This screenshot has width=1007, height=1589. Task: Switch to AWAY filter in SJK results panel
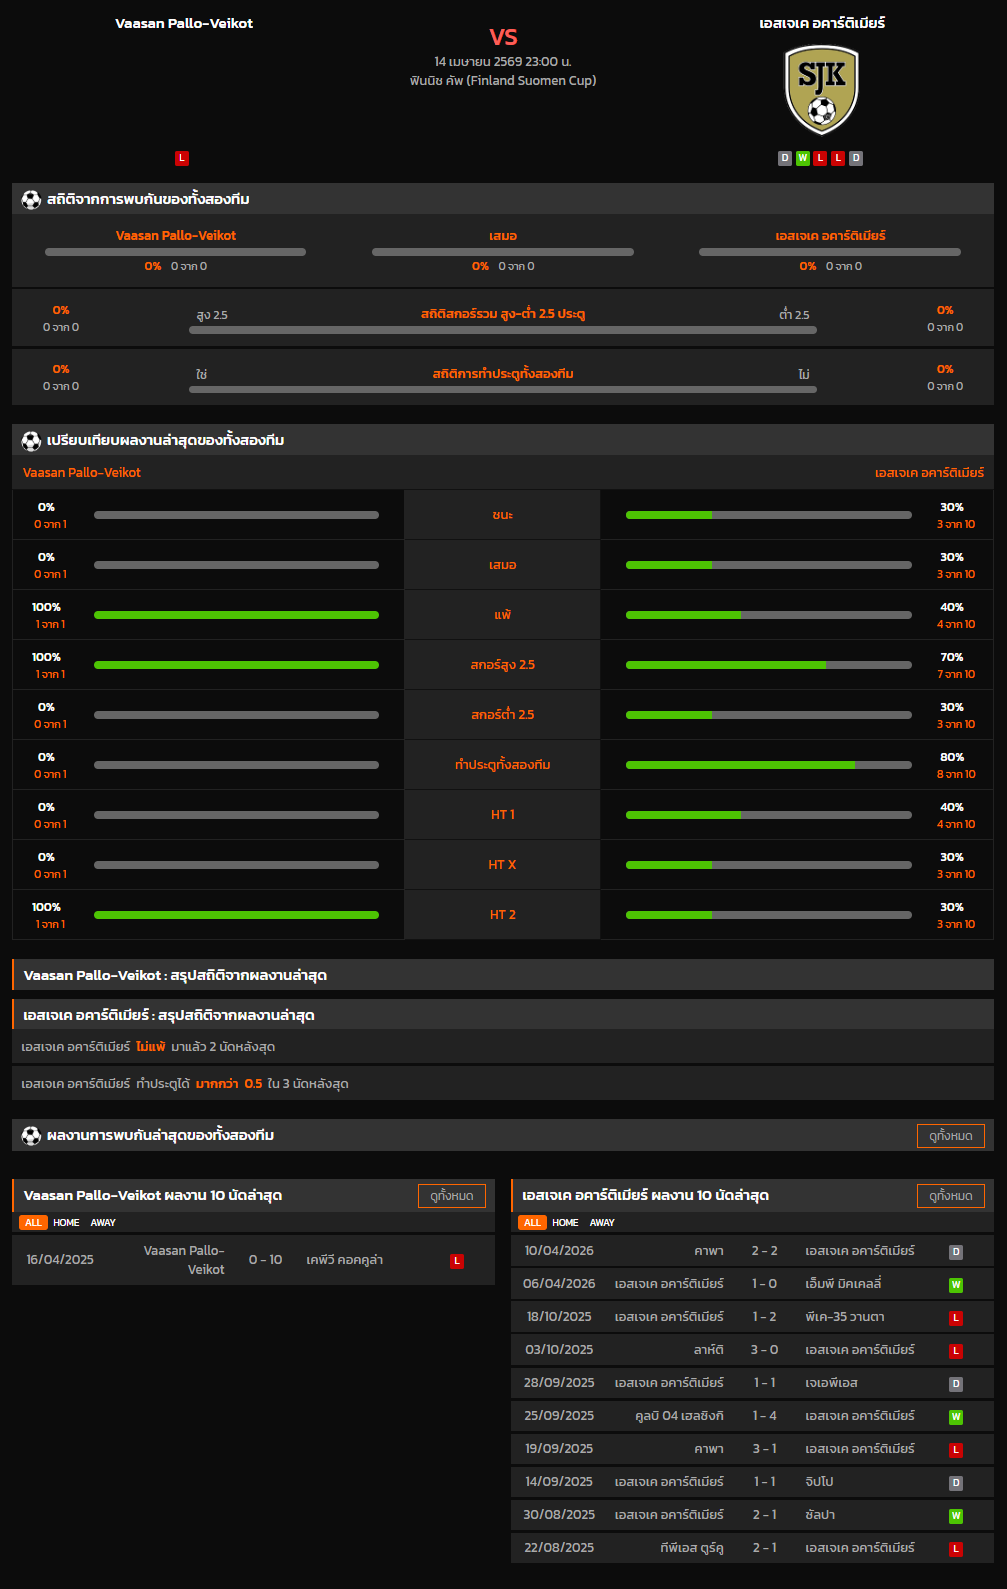click(x=602, y=1222)
